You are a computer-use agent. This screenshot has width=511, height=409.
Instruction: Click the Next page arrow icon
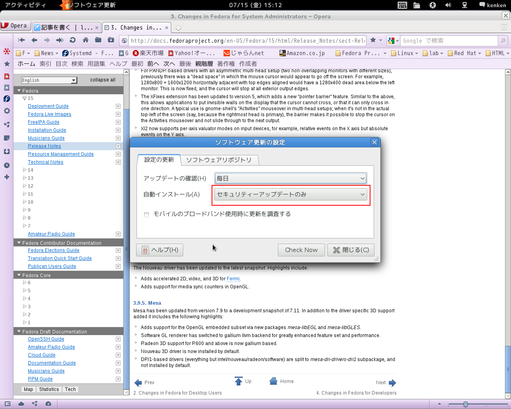coord(392,383)
